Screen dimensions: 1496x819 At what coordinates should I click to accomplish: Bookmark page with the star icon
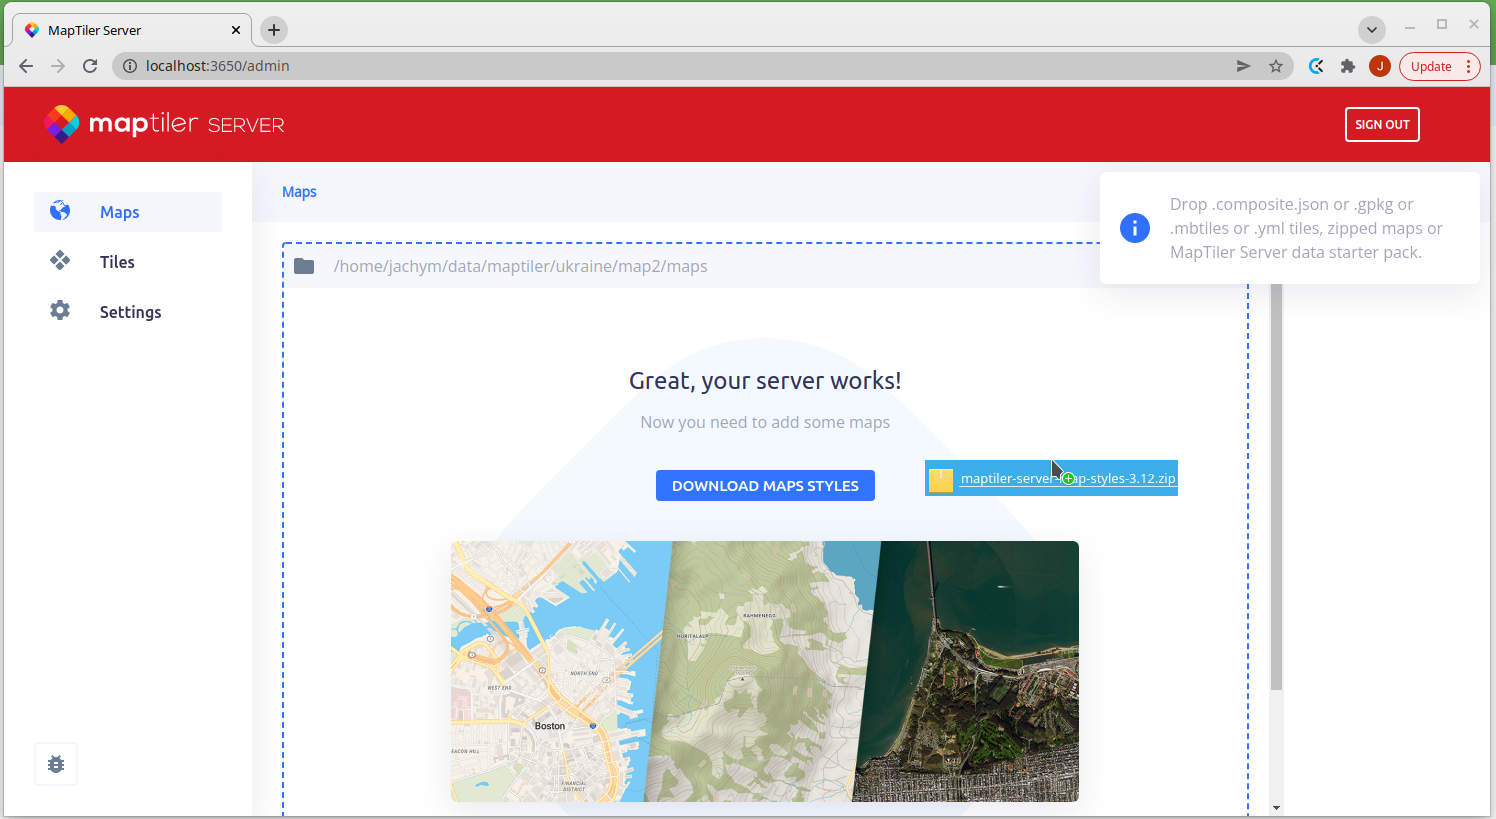pos(1276,66)
